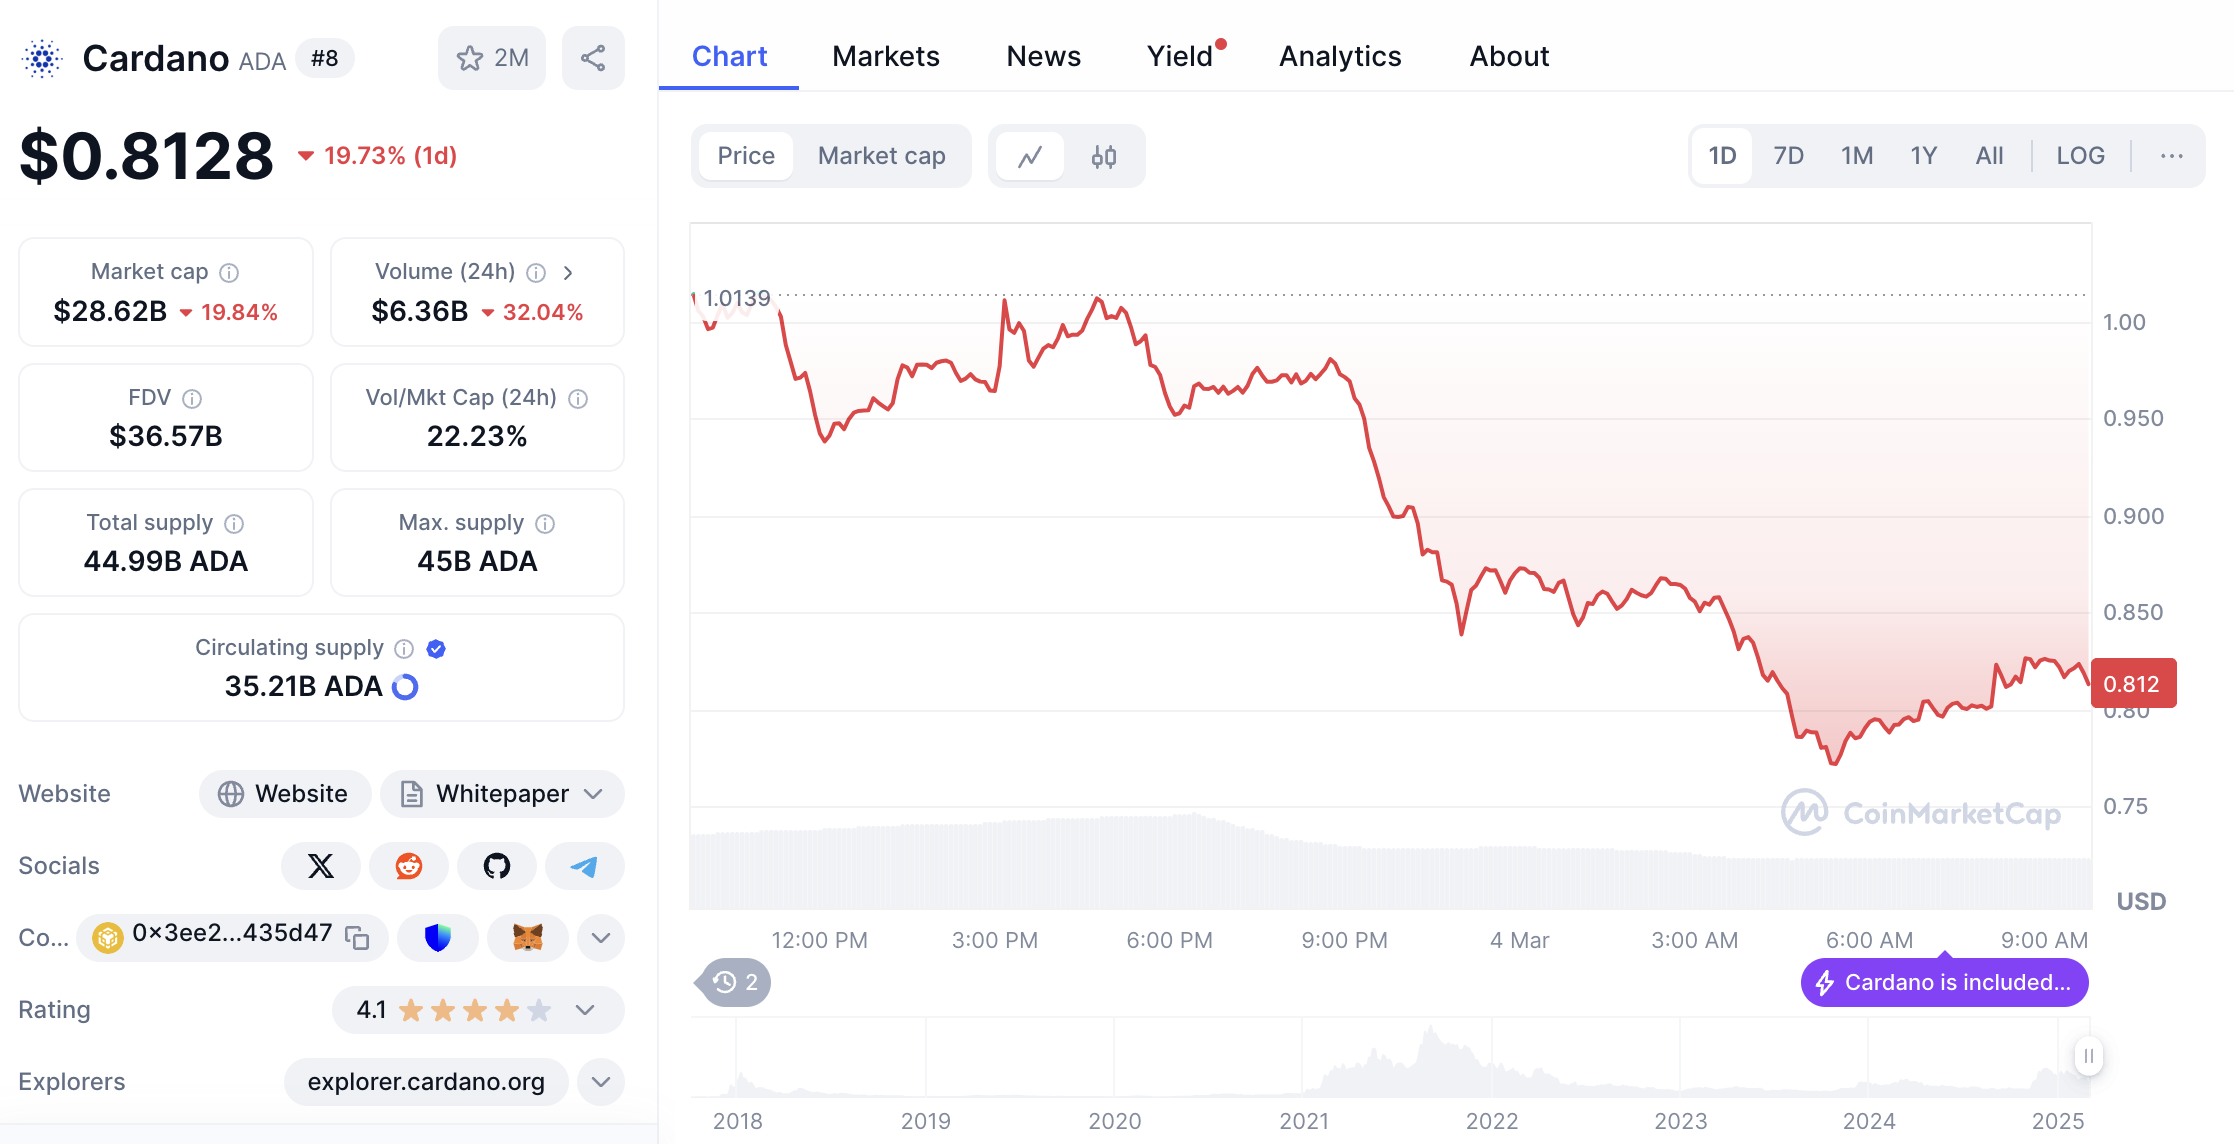Screen dimensions: 2234x1144
Task: Toggle the LOG scale on chart
Action: [x=2080, y=156]
